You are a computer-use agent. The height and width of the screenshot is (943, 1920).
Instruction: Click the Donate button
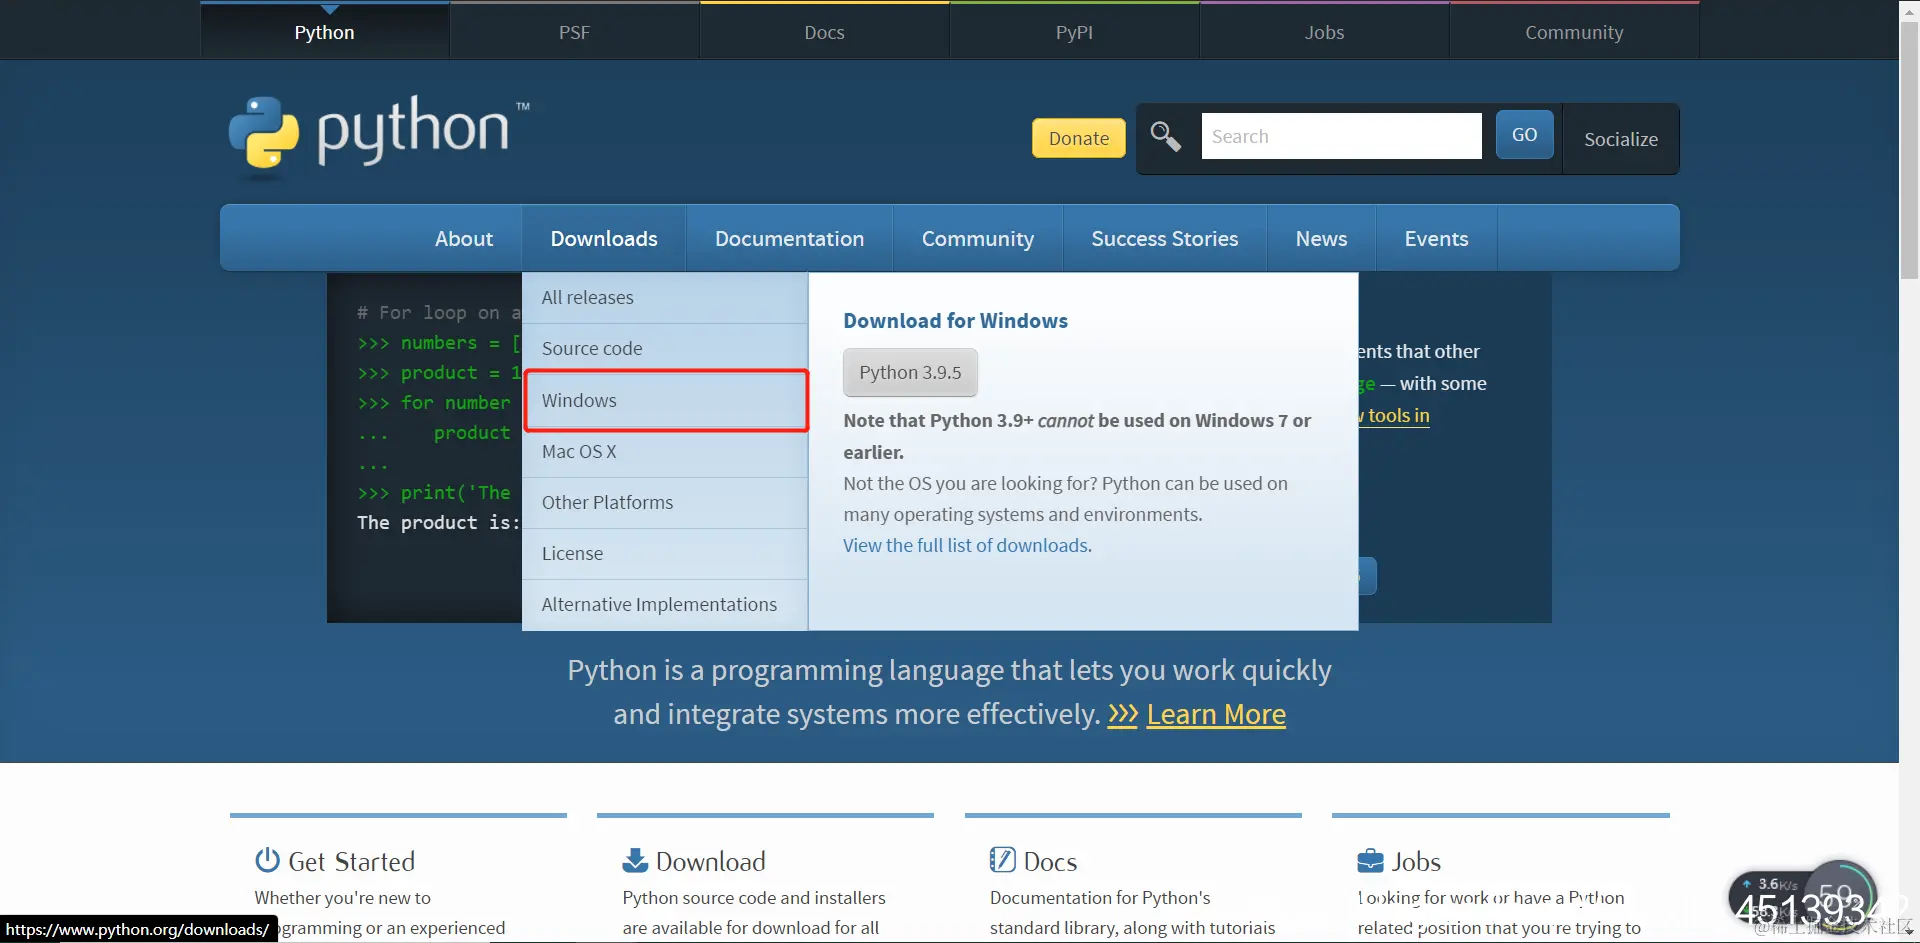click(1079, 138)
